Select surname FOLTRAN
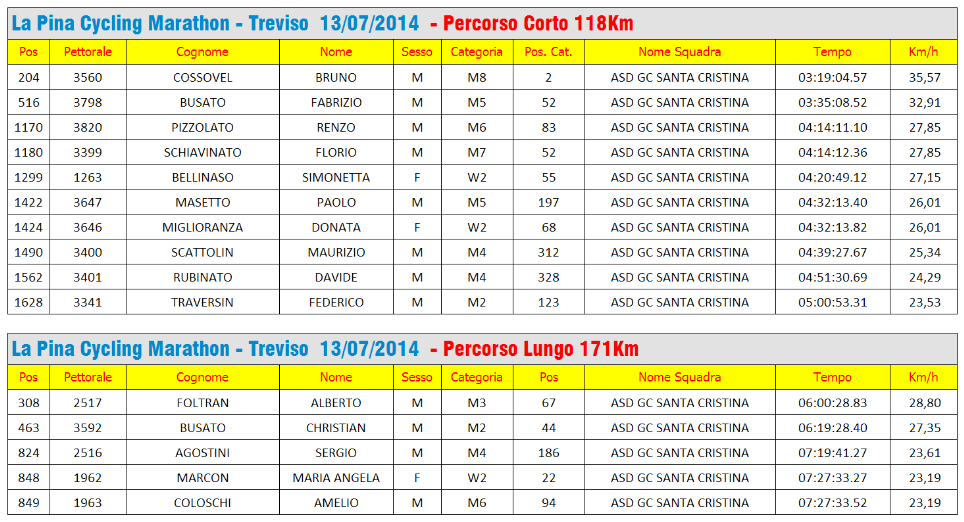The height and width of the screenshot is (522, 964). point(202,403)
